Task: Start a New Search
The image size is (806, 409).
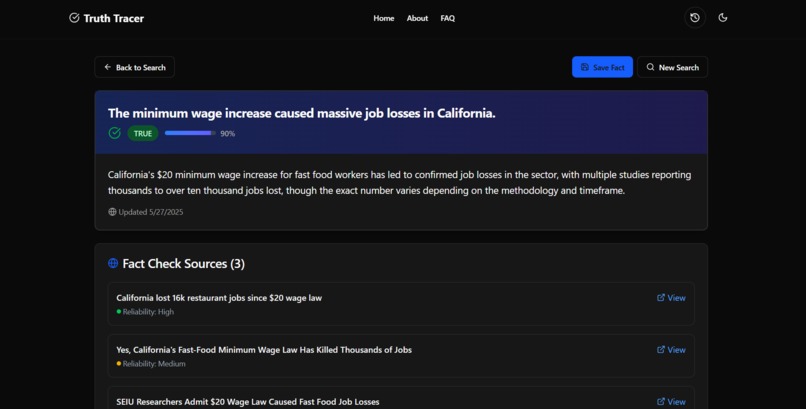Action: (672, 67)
